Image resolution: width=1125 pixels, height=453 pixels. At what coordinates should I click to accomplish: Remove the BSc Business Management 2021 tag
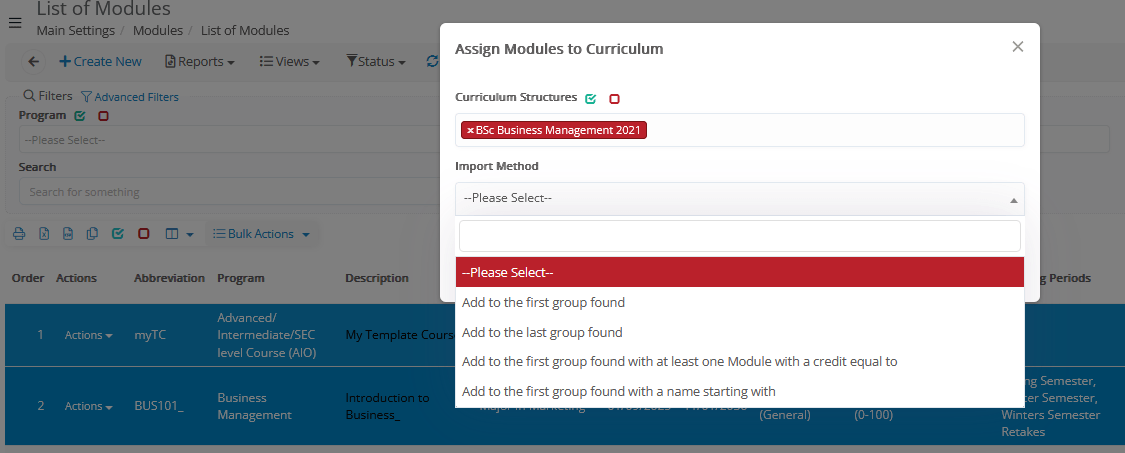[x=470, y=130]
